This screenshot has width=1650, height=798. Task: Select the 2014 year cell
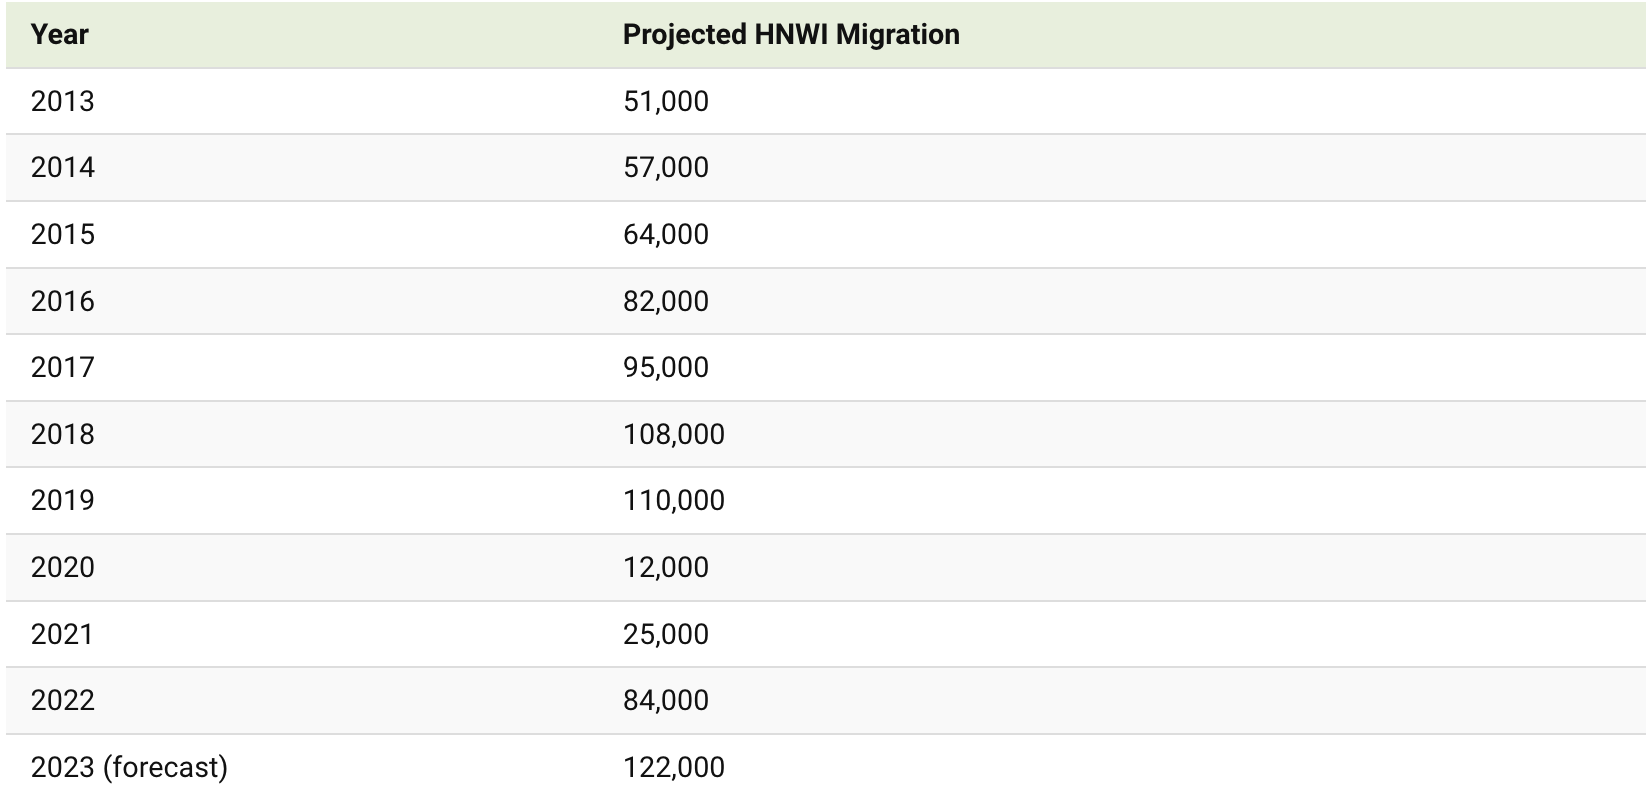click(x=63, y=167)
